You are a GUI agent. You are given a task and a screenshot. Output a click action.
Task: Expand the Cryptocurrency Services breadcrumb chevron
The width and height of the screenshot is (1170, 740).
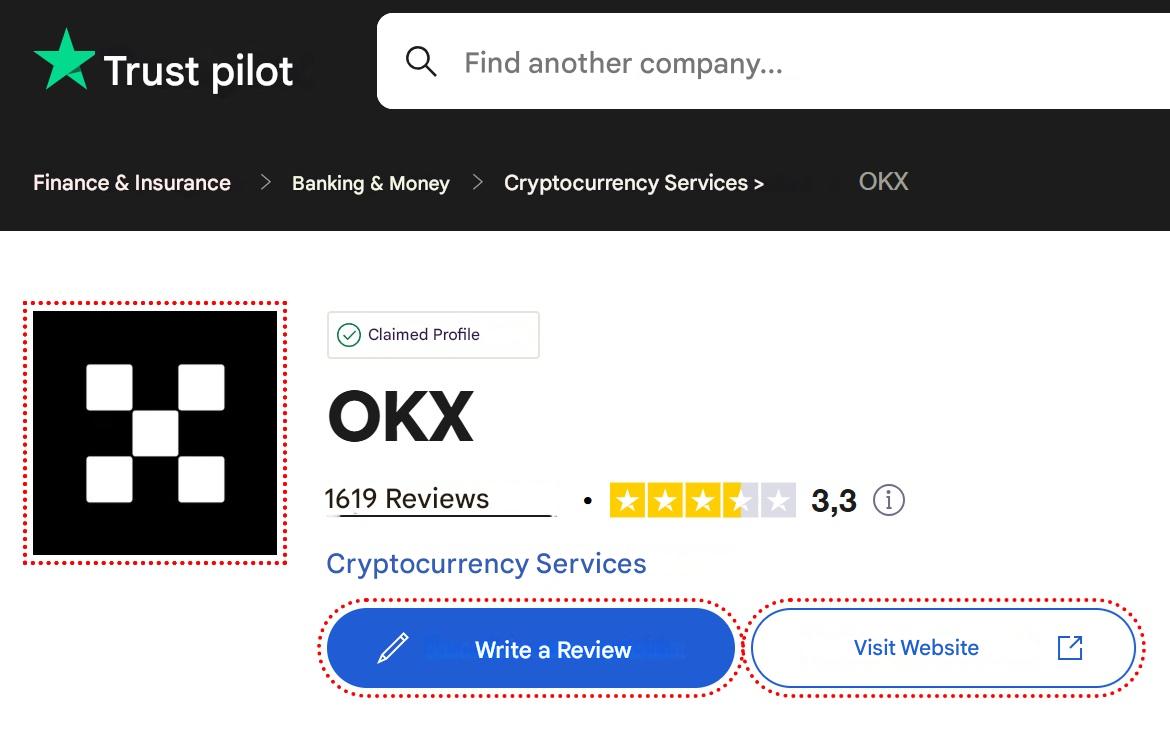click(758, 182)
